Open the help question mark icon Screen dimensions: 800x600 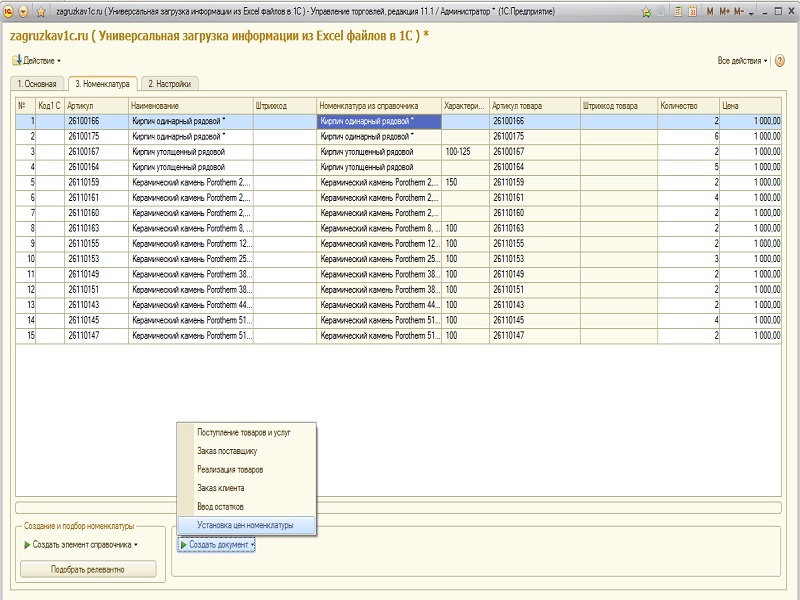780,61
